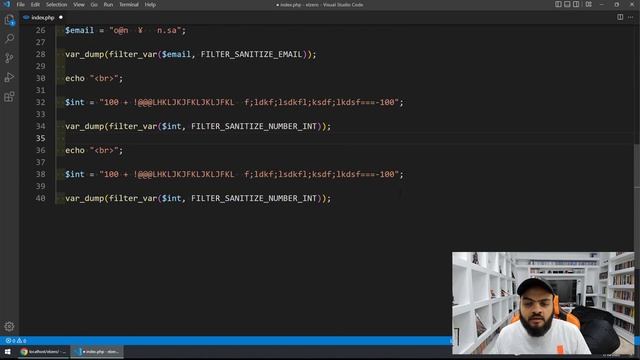Click the PHP file icon on the index.php tab
640x360 pixels.
tap(26, 18)
